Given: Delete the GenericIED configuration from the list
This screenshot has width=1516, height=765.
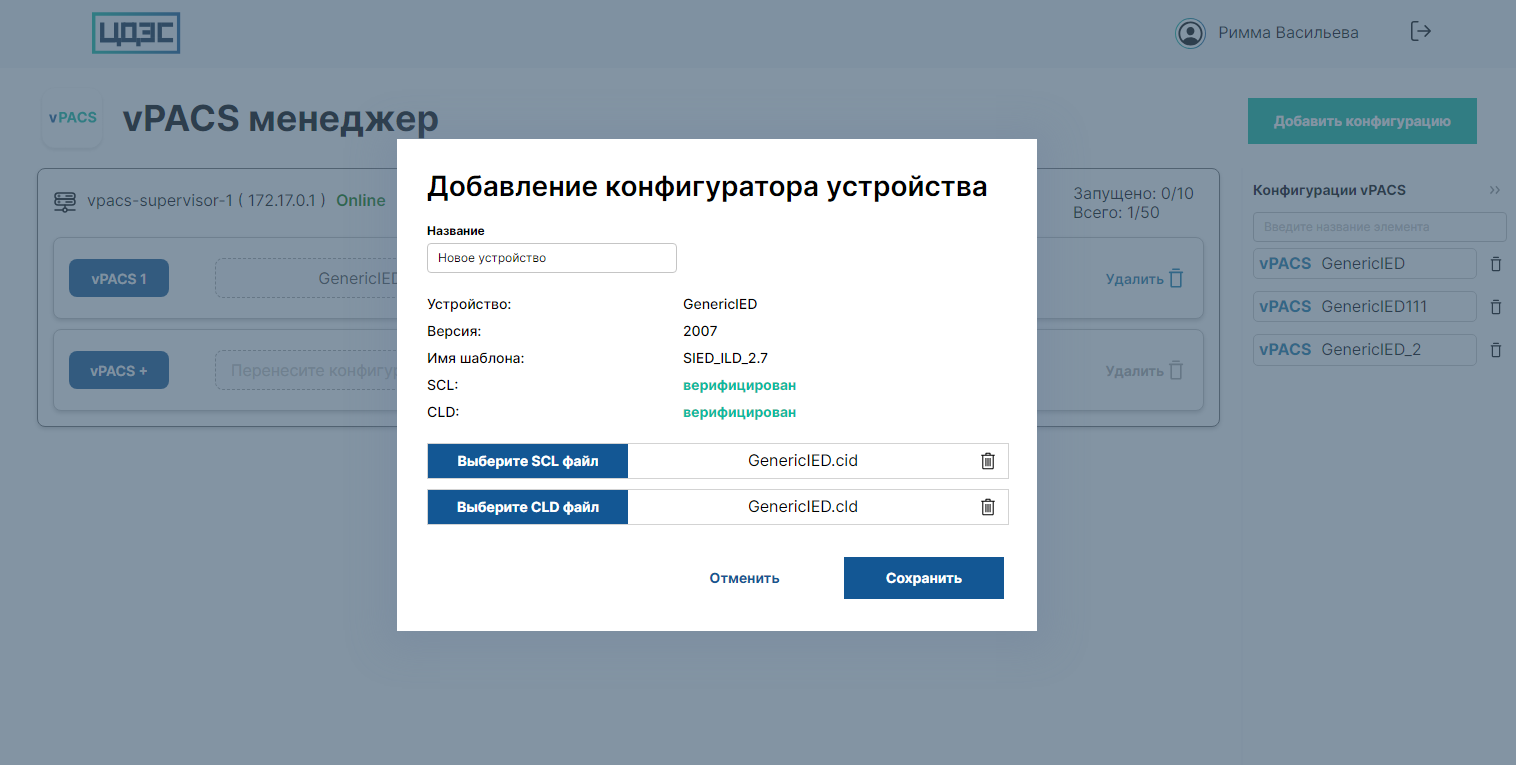Looking at the screenshot, I should coord(1496,264).
